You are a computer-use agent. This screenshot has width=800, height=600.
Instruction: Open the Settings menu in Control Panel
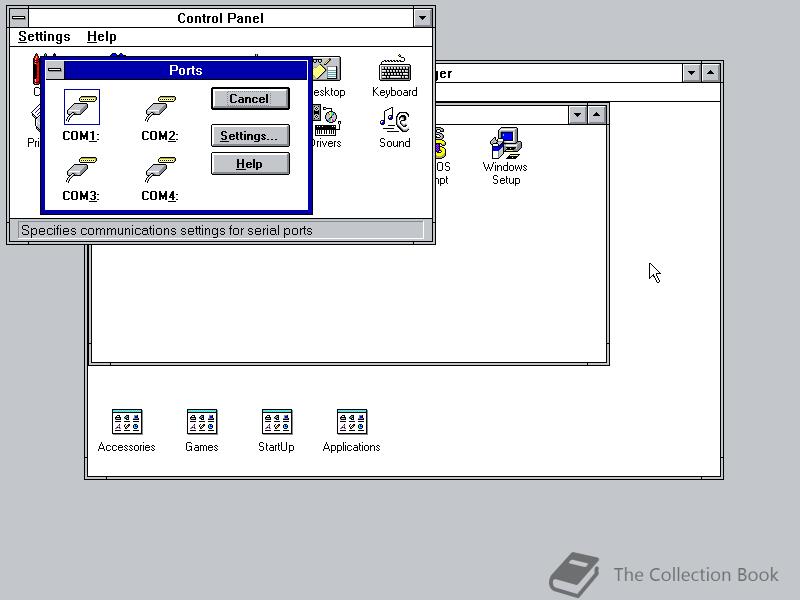(x=44, y=37)
